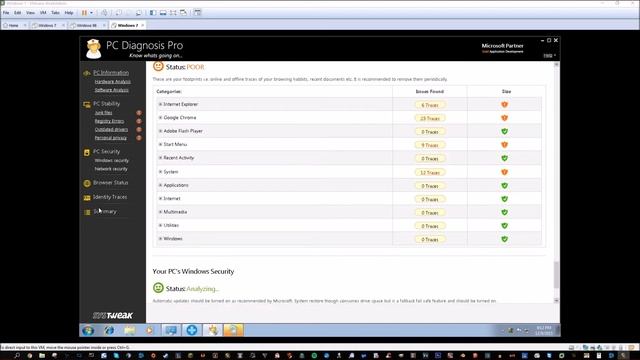
Task: Click the blue plus taskbar application icon
Action: (x=192, y=330)
